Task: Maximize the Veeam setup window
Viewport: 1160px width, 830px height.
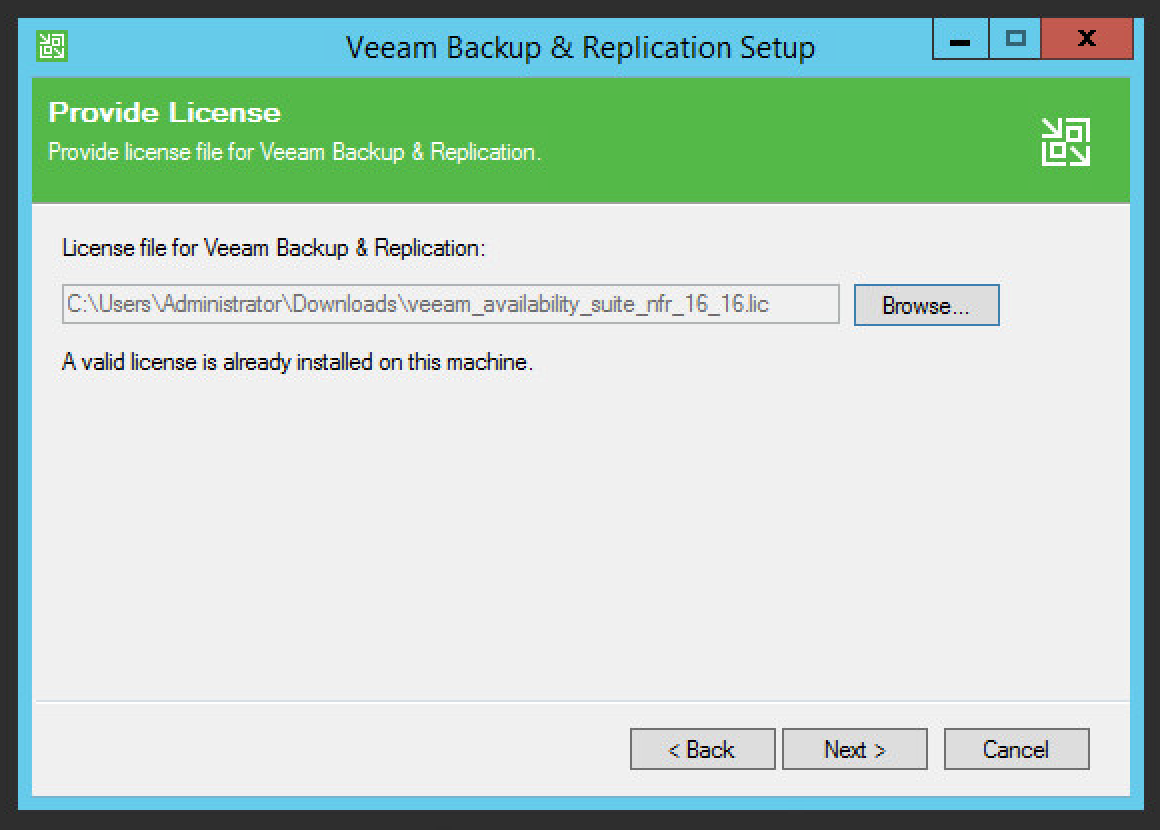Action: click(x=1016, y=40)
